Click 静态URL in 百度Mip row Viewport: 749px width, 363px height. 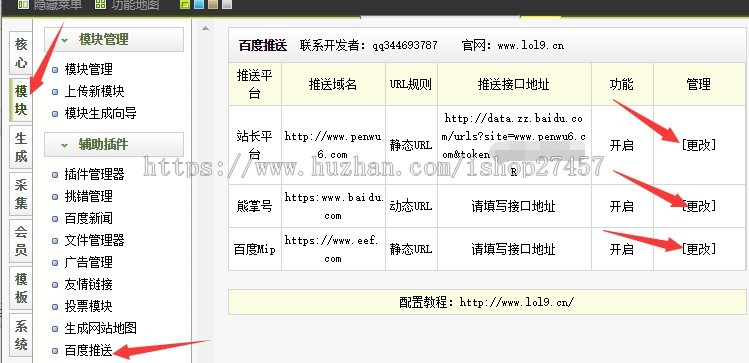click(411, 249)
